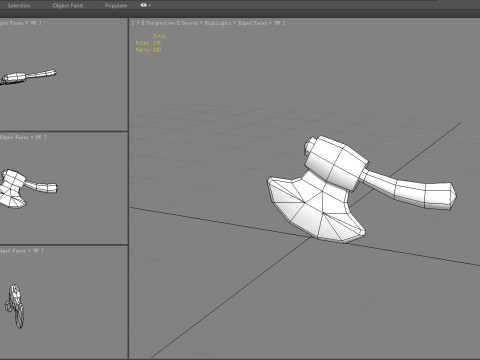Click the Edged Faces label in top-left viewport
This screenshot has width=480, height=360.
click(12, 23)
